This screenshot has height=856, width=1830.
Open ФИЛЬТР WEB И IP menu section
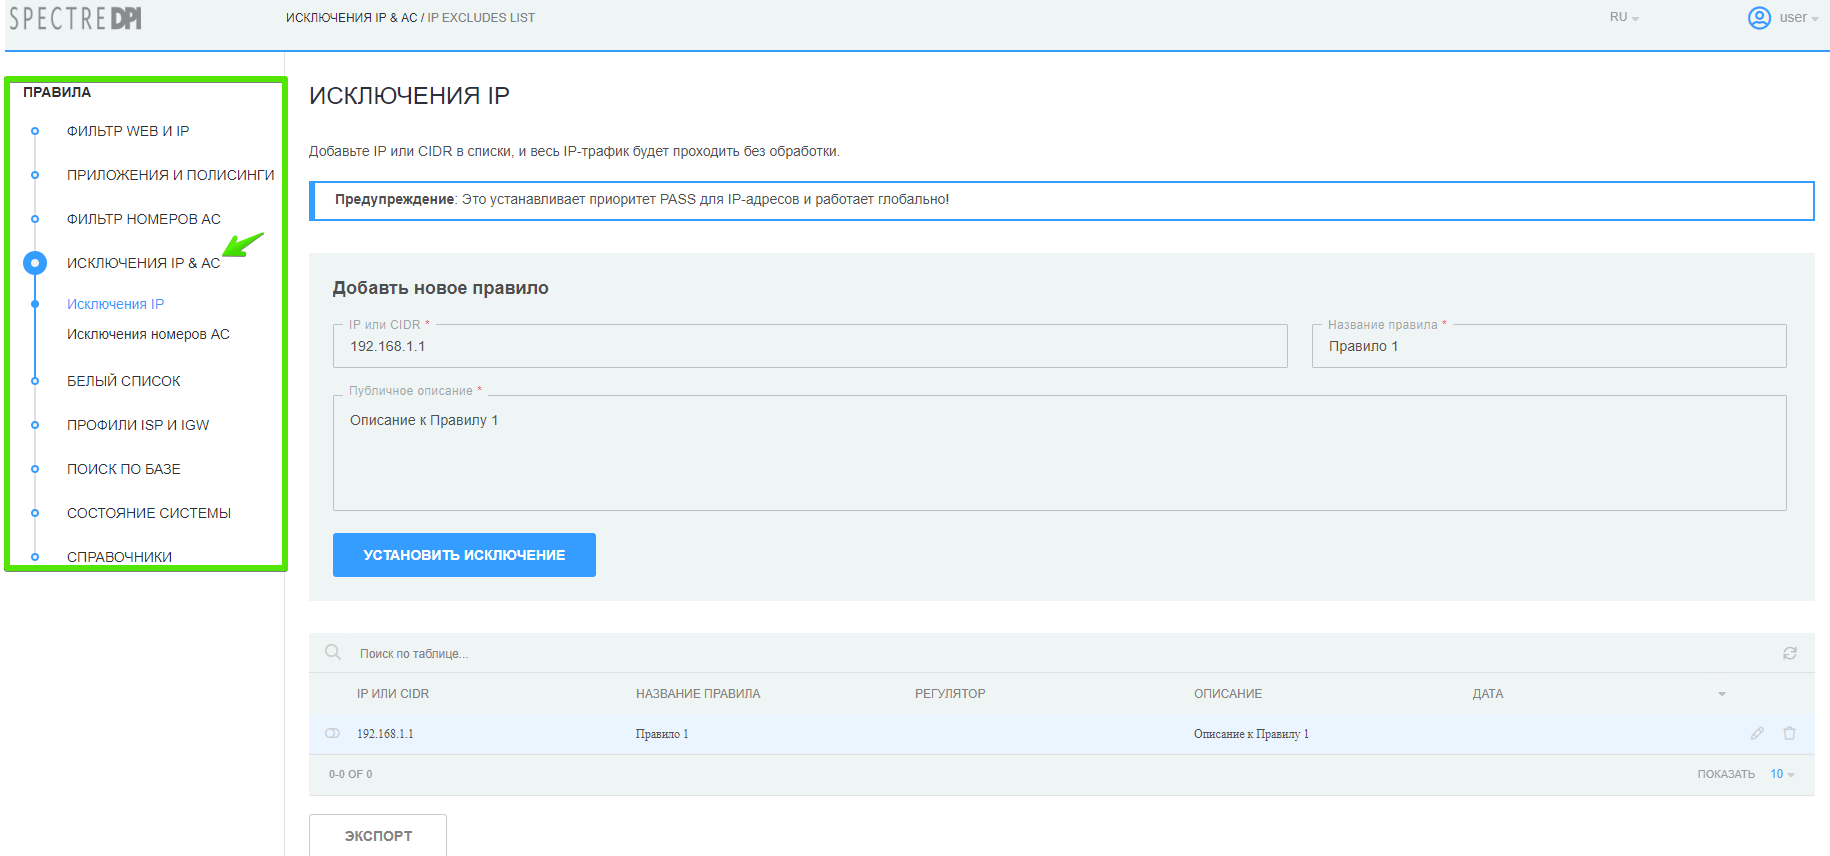[x=128, y=131]
